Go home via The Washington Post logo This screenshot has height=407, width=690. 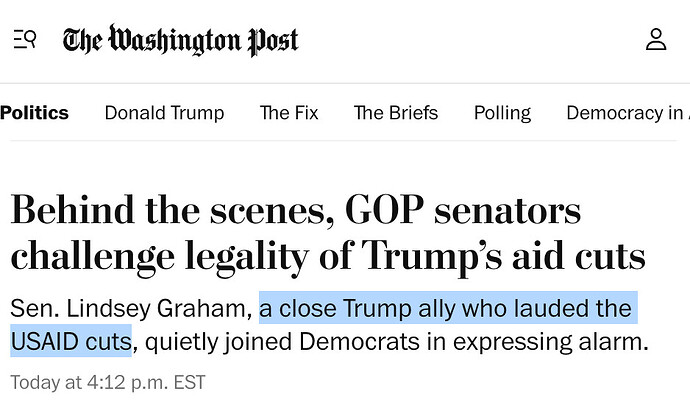[x=180, y=40]
